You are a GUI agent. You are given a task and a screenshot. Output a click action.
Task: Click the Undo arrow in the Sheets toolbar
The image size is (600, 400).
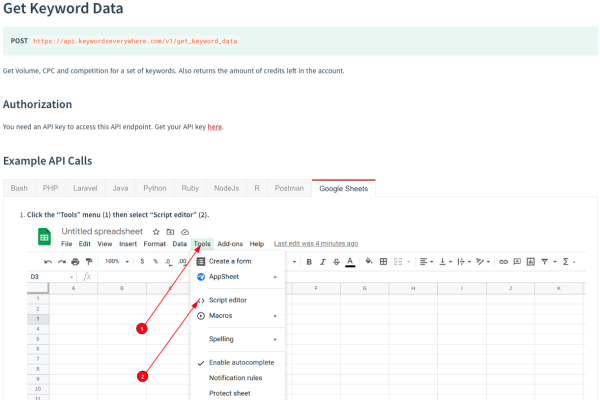48,262
